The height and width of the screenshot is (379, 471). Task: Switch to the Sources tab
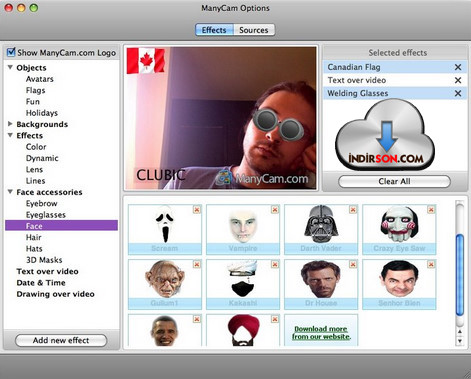254,30
